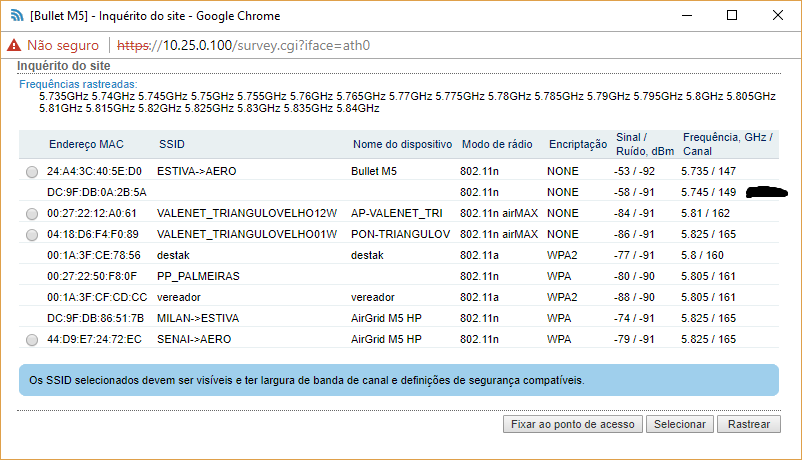Choose the VALENET_TRIANGULOVELHO01W radio button
The width and height of the screenshot is (802, 460).
(x=33, y=235)
